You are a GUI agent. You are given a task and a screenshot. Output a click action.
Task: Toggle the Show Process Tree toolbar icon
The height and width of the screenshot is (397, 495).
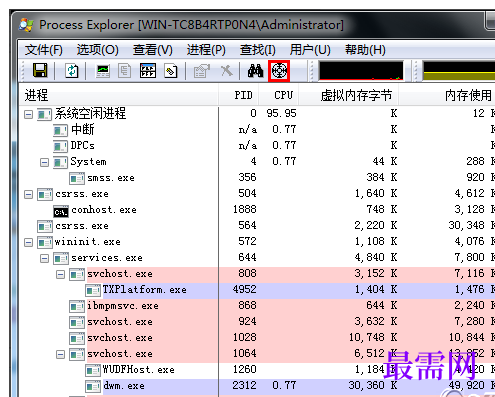click(125, 71)
